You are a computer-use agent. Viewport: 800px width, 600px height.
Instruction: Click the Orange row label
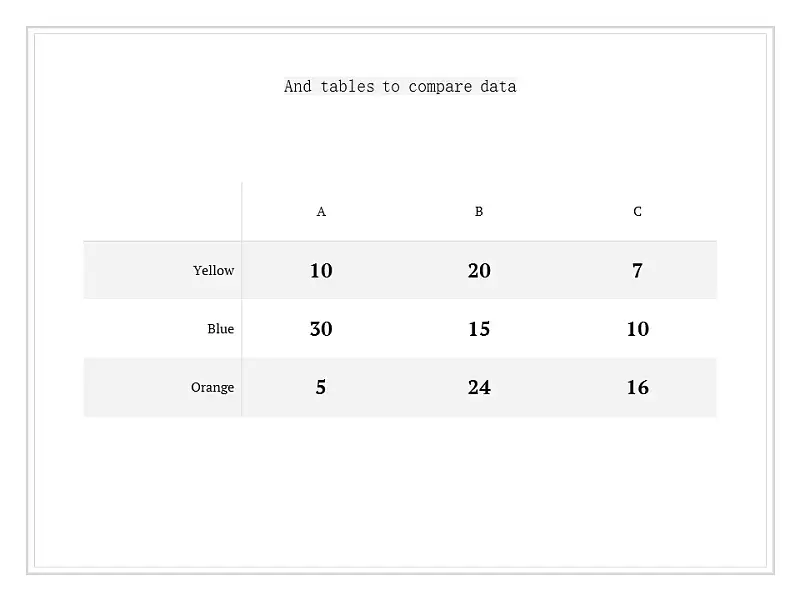coord(212,387)
